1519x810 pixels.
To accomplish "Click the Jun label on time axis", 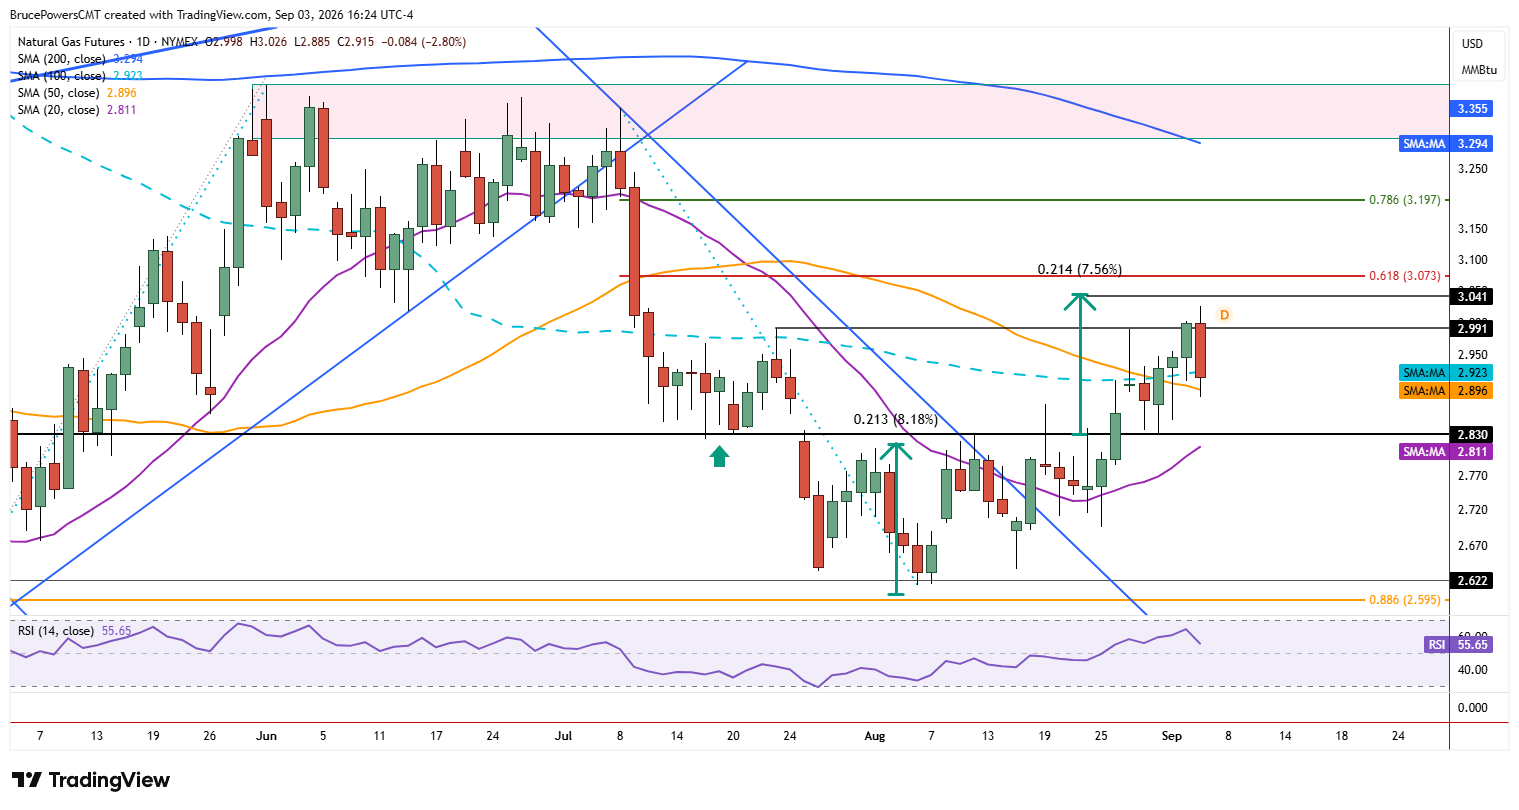I will point(266,736).
